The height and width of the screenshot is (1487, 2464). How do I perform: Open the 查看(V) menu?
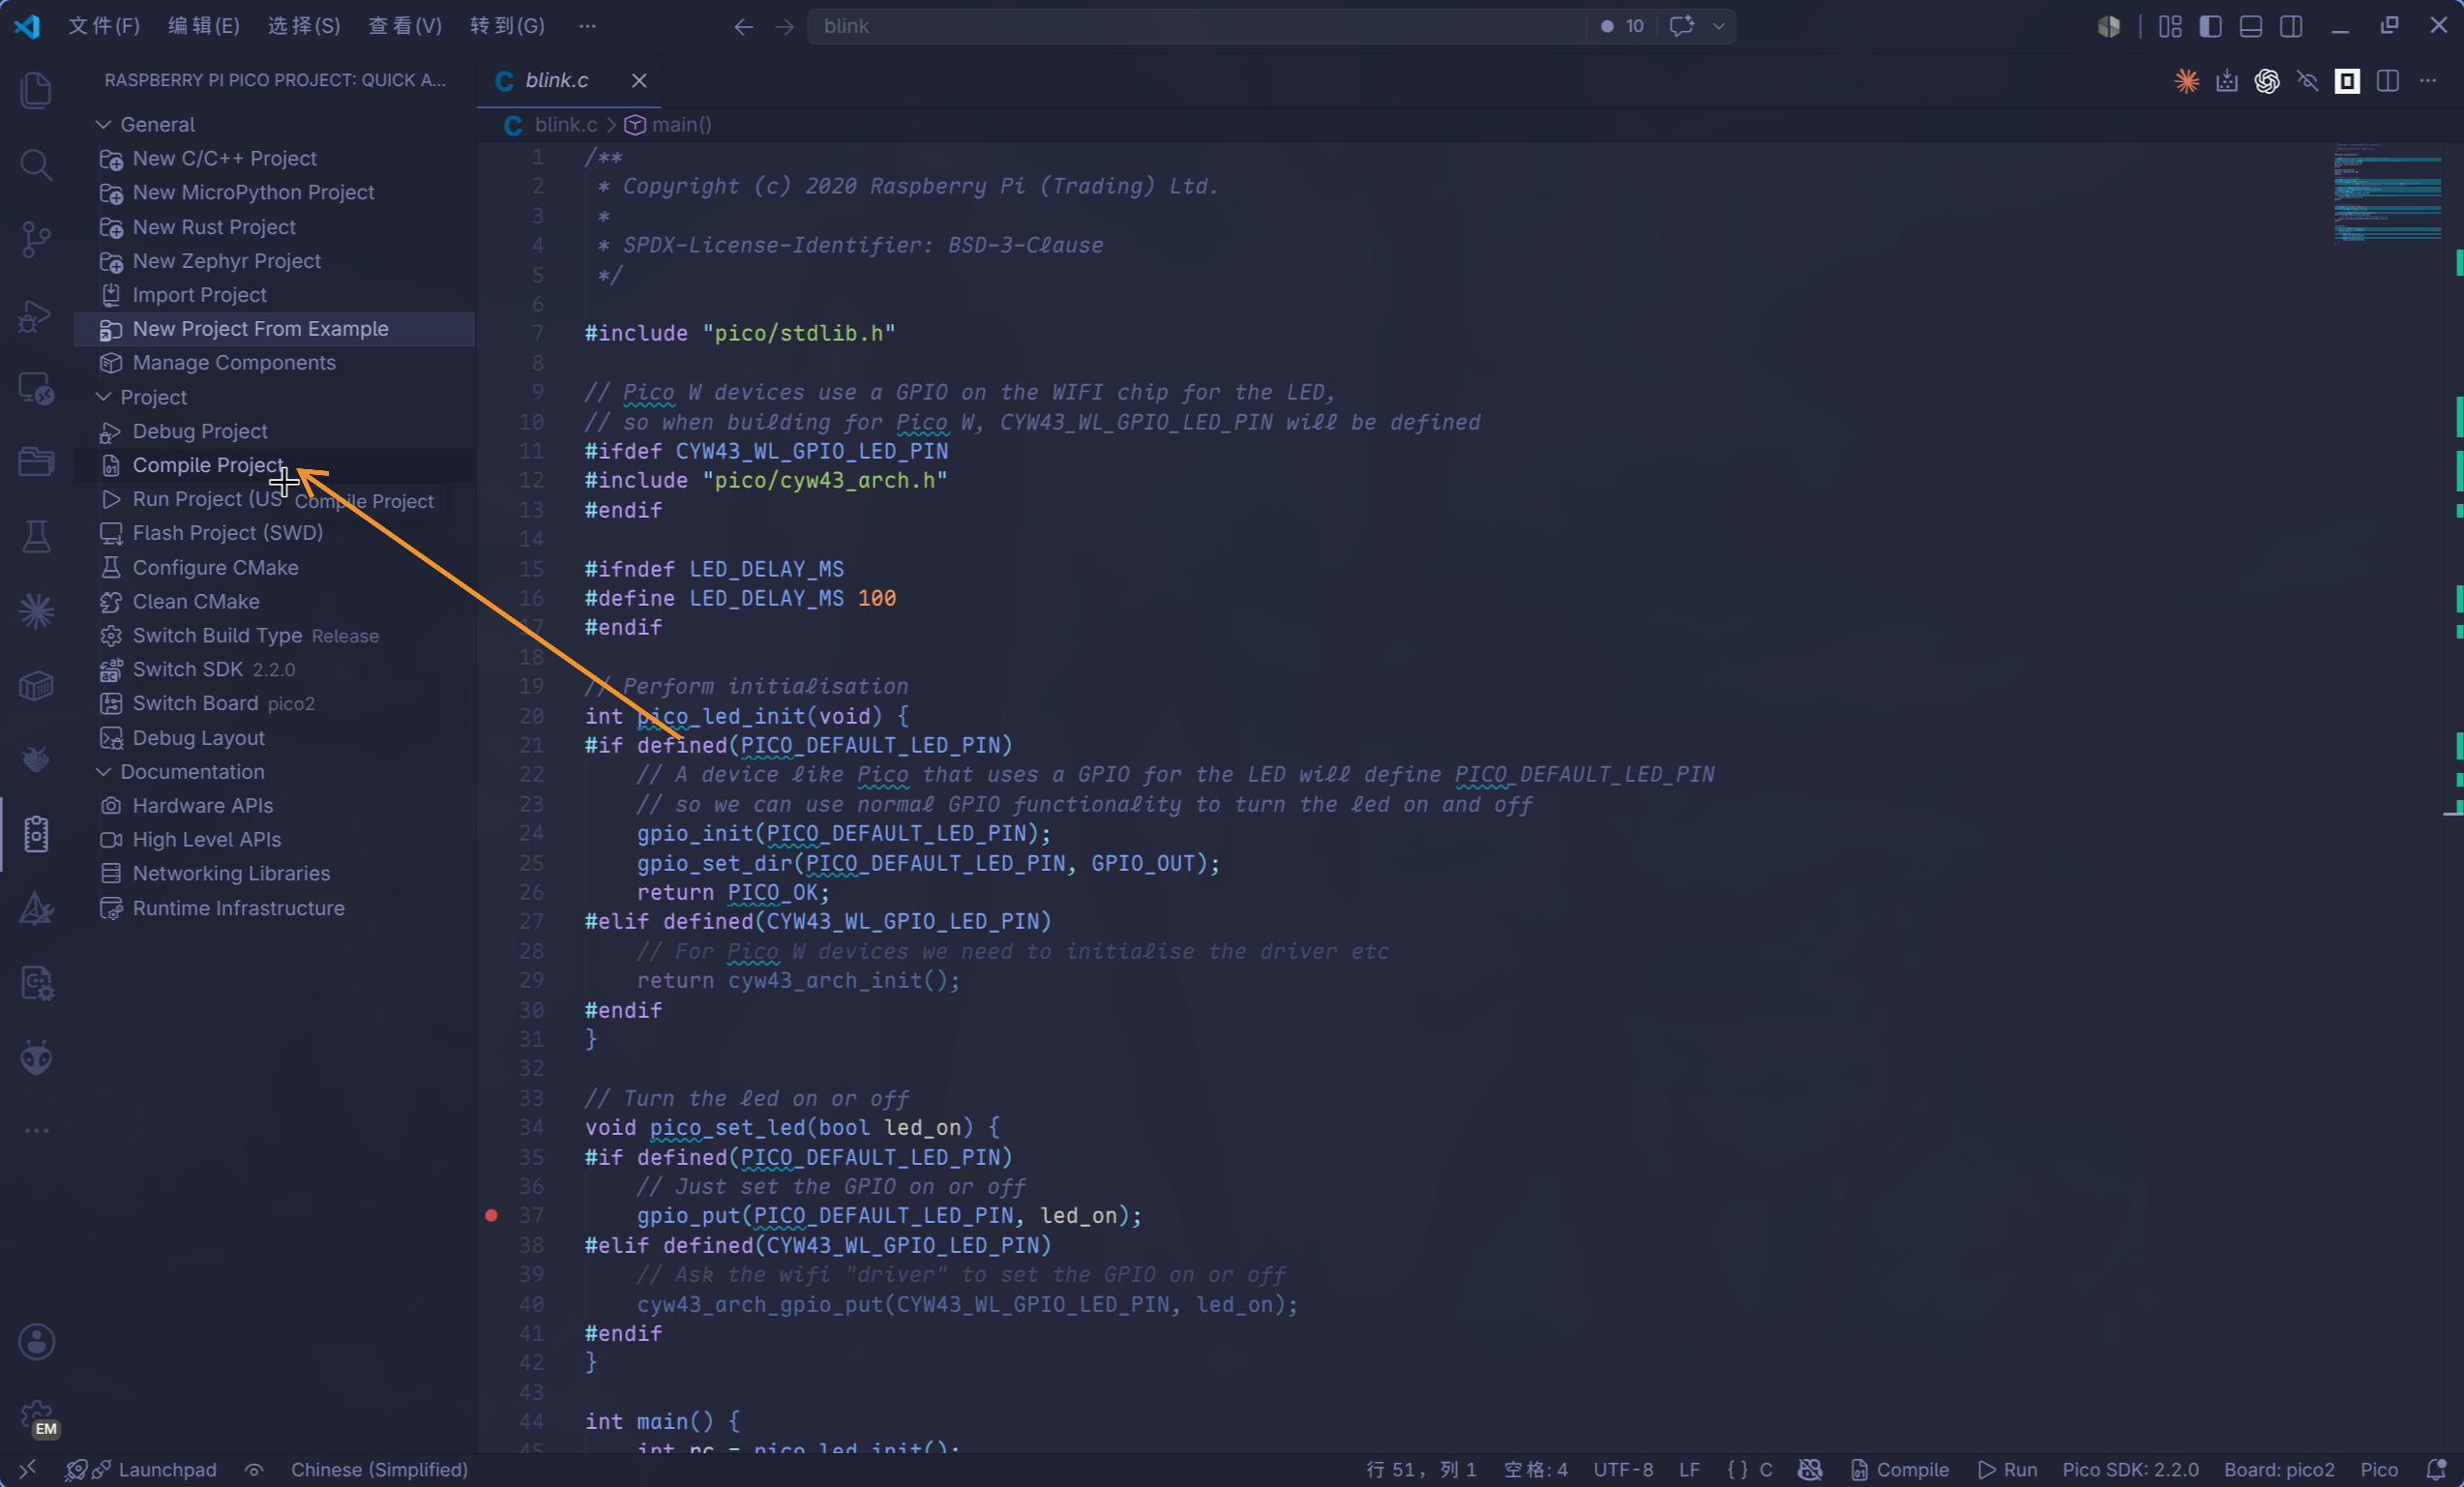(x=405, y=26)
